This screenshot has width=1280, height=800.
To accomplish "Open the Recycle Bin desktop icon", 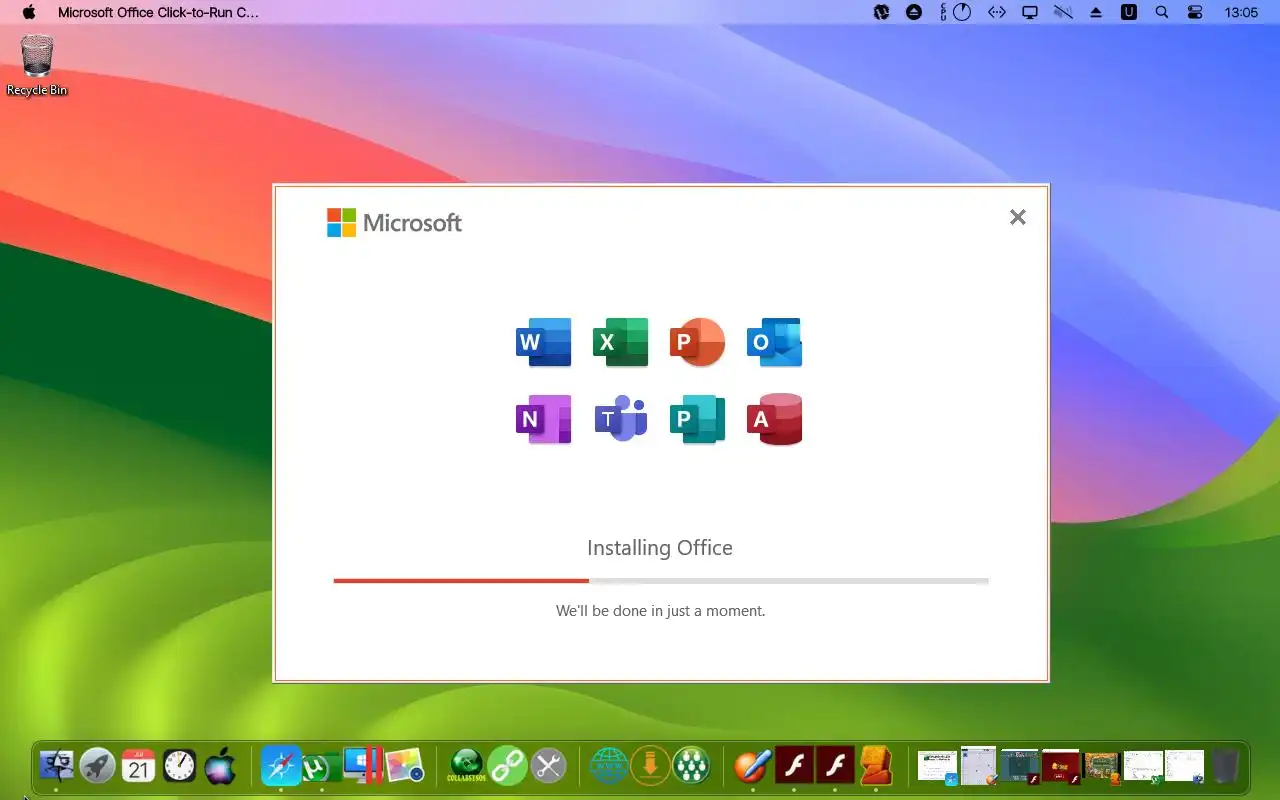I will 37,65.
